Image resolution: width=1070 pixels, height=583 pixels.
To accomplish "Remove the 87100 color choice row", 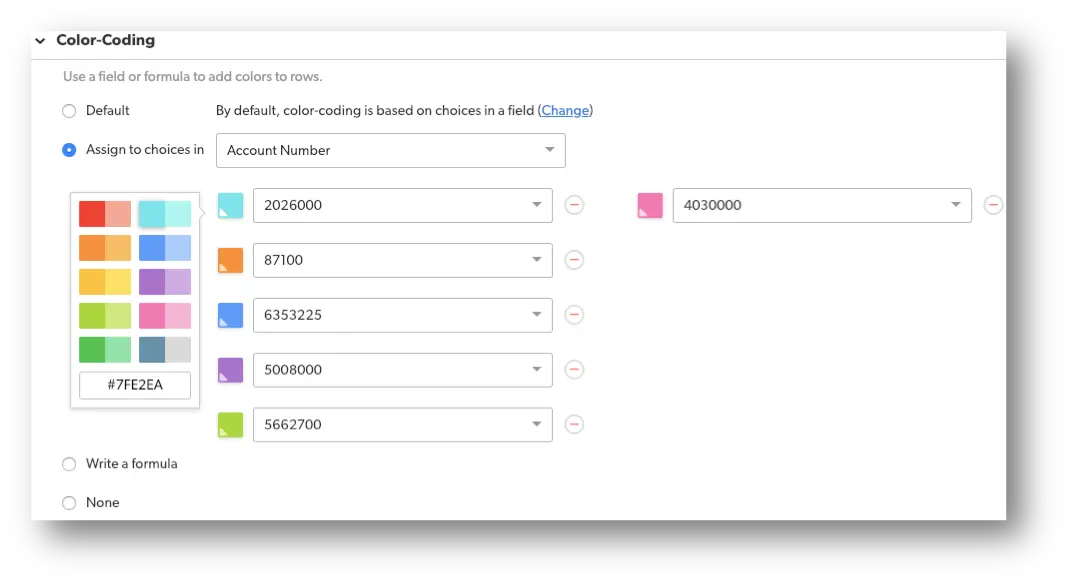I will tap(574, 260).
